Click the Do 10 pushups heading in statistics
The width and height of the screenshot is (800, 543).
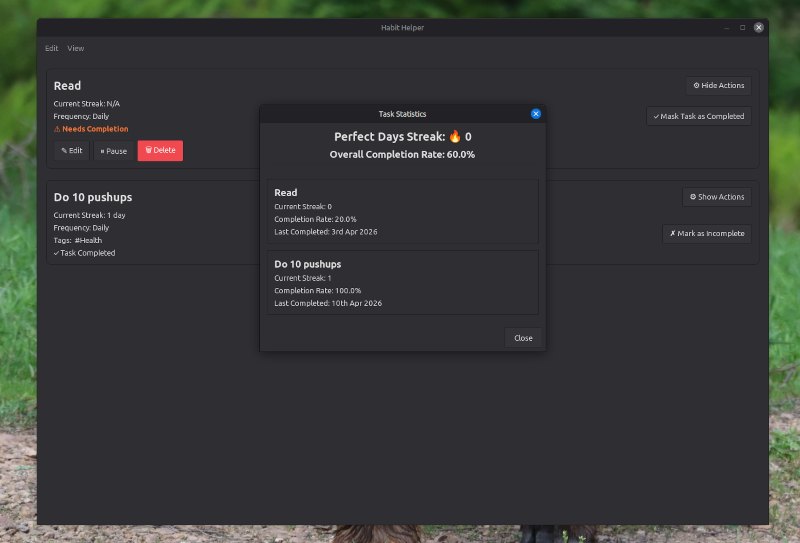pyautogui.click(x=308, y=264)
